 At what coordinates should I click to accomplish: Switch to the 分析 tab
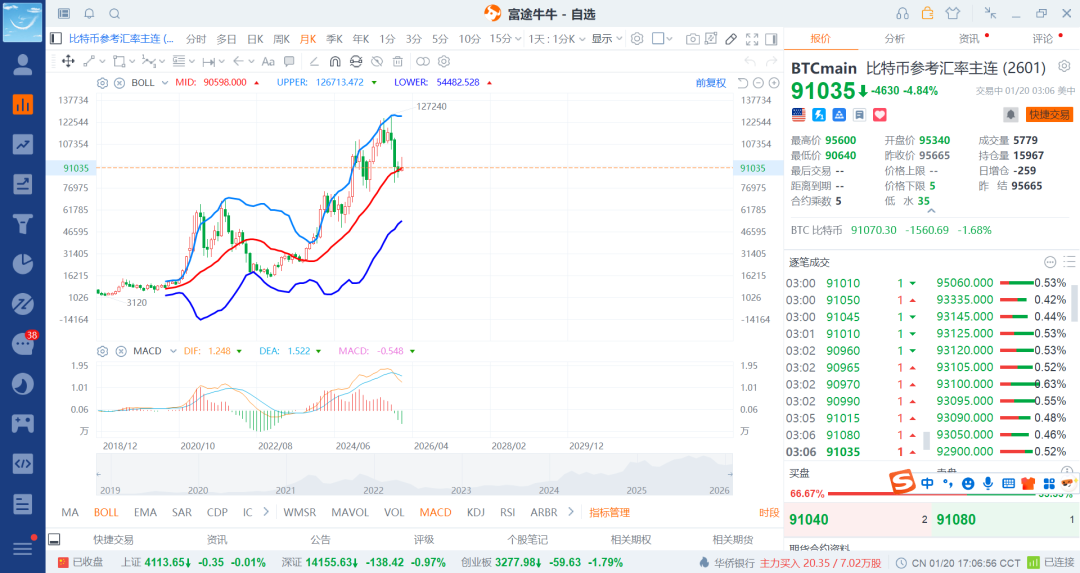(894, 39)
